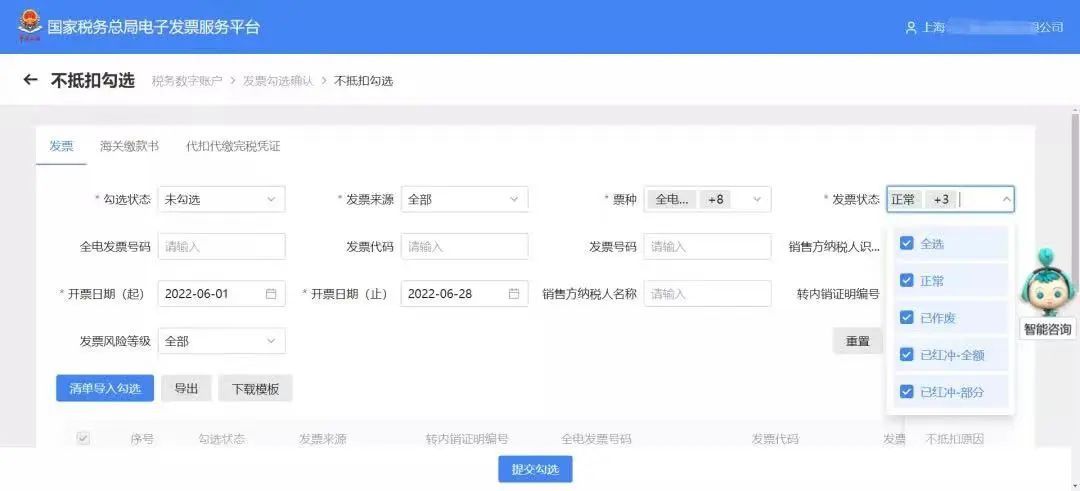Uncheck the 全选 option
The width and height of the screenshot is (1080, 491).
coord(907,243)
